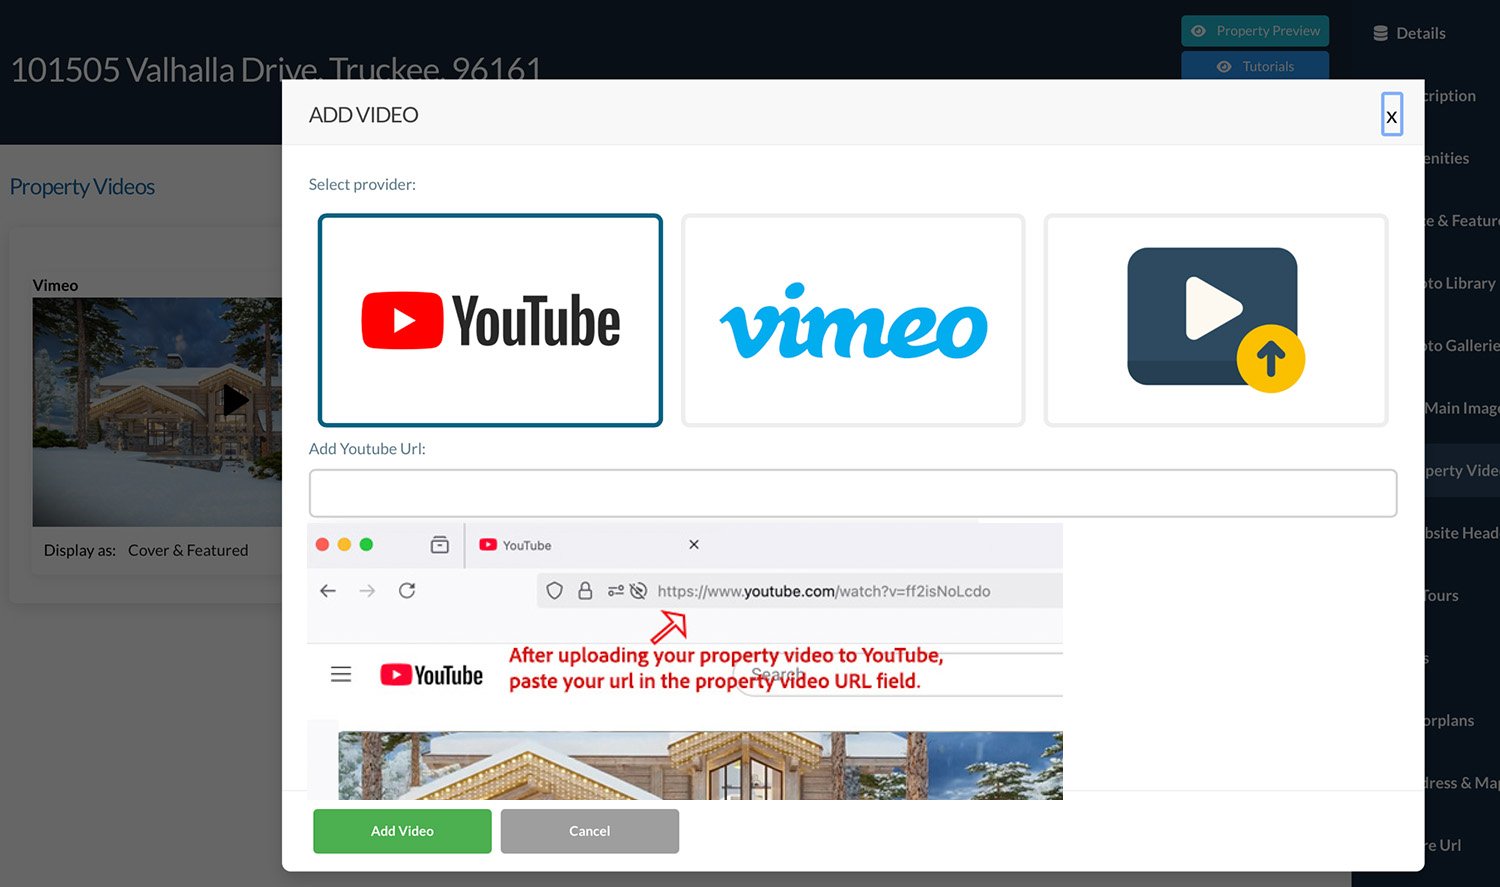1500x887 pixels.
Task: Choose the direct video upload provider option
Action: tap(1214, 320)
